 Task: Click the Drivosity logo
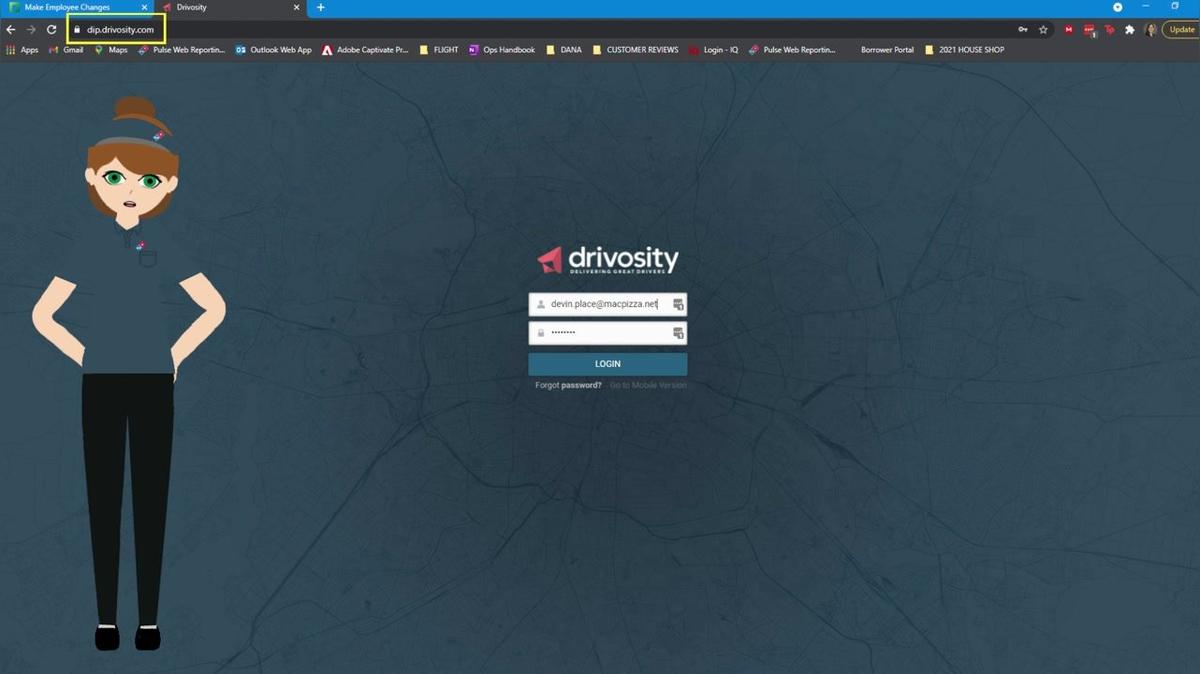point(608,260)
